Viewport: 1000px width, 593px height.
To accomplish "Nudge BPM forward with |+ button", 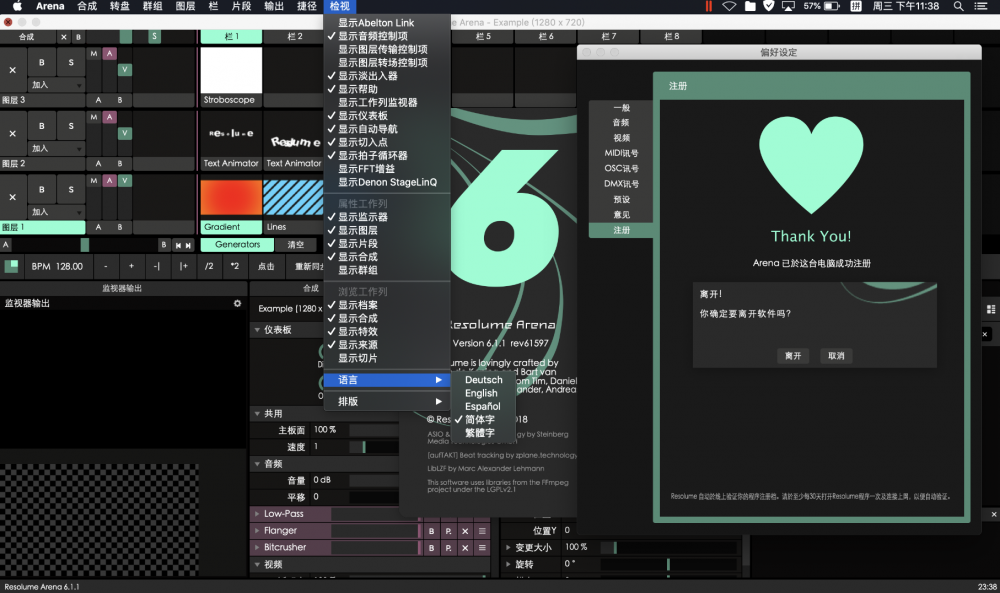I will click(184, 266).
